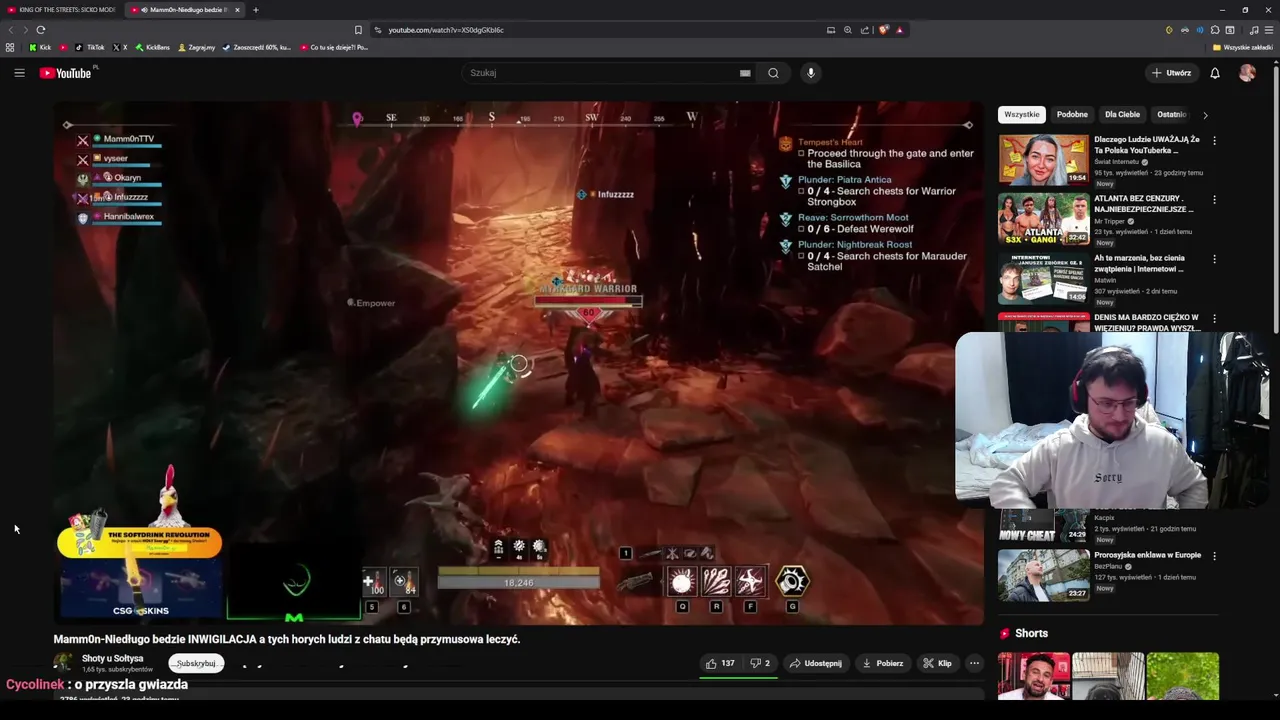Share this page using the address bar share icon

pos(865,30)
